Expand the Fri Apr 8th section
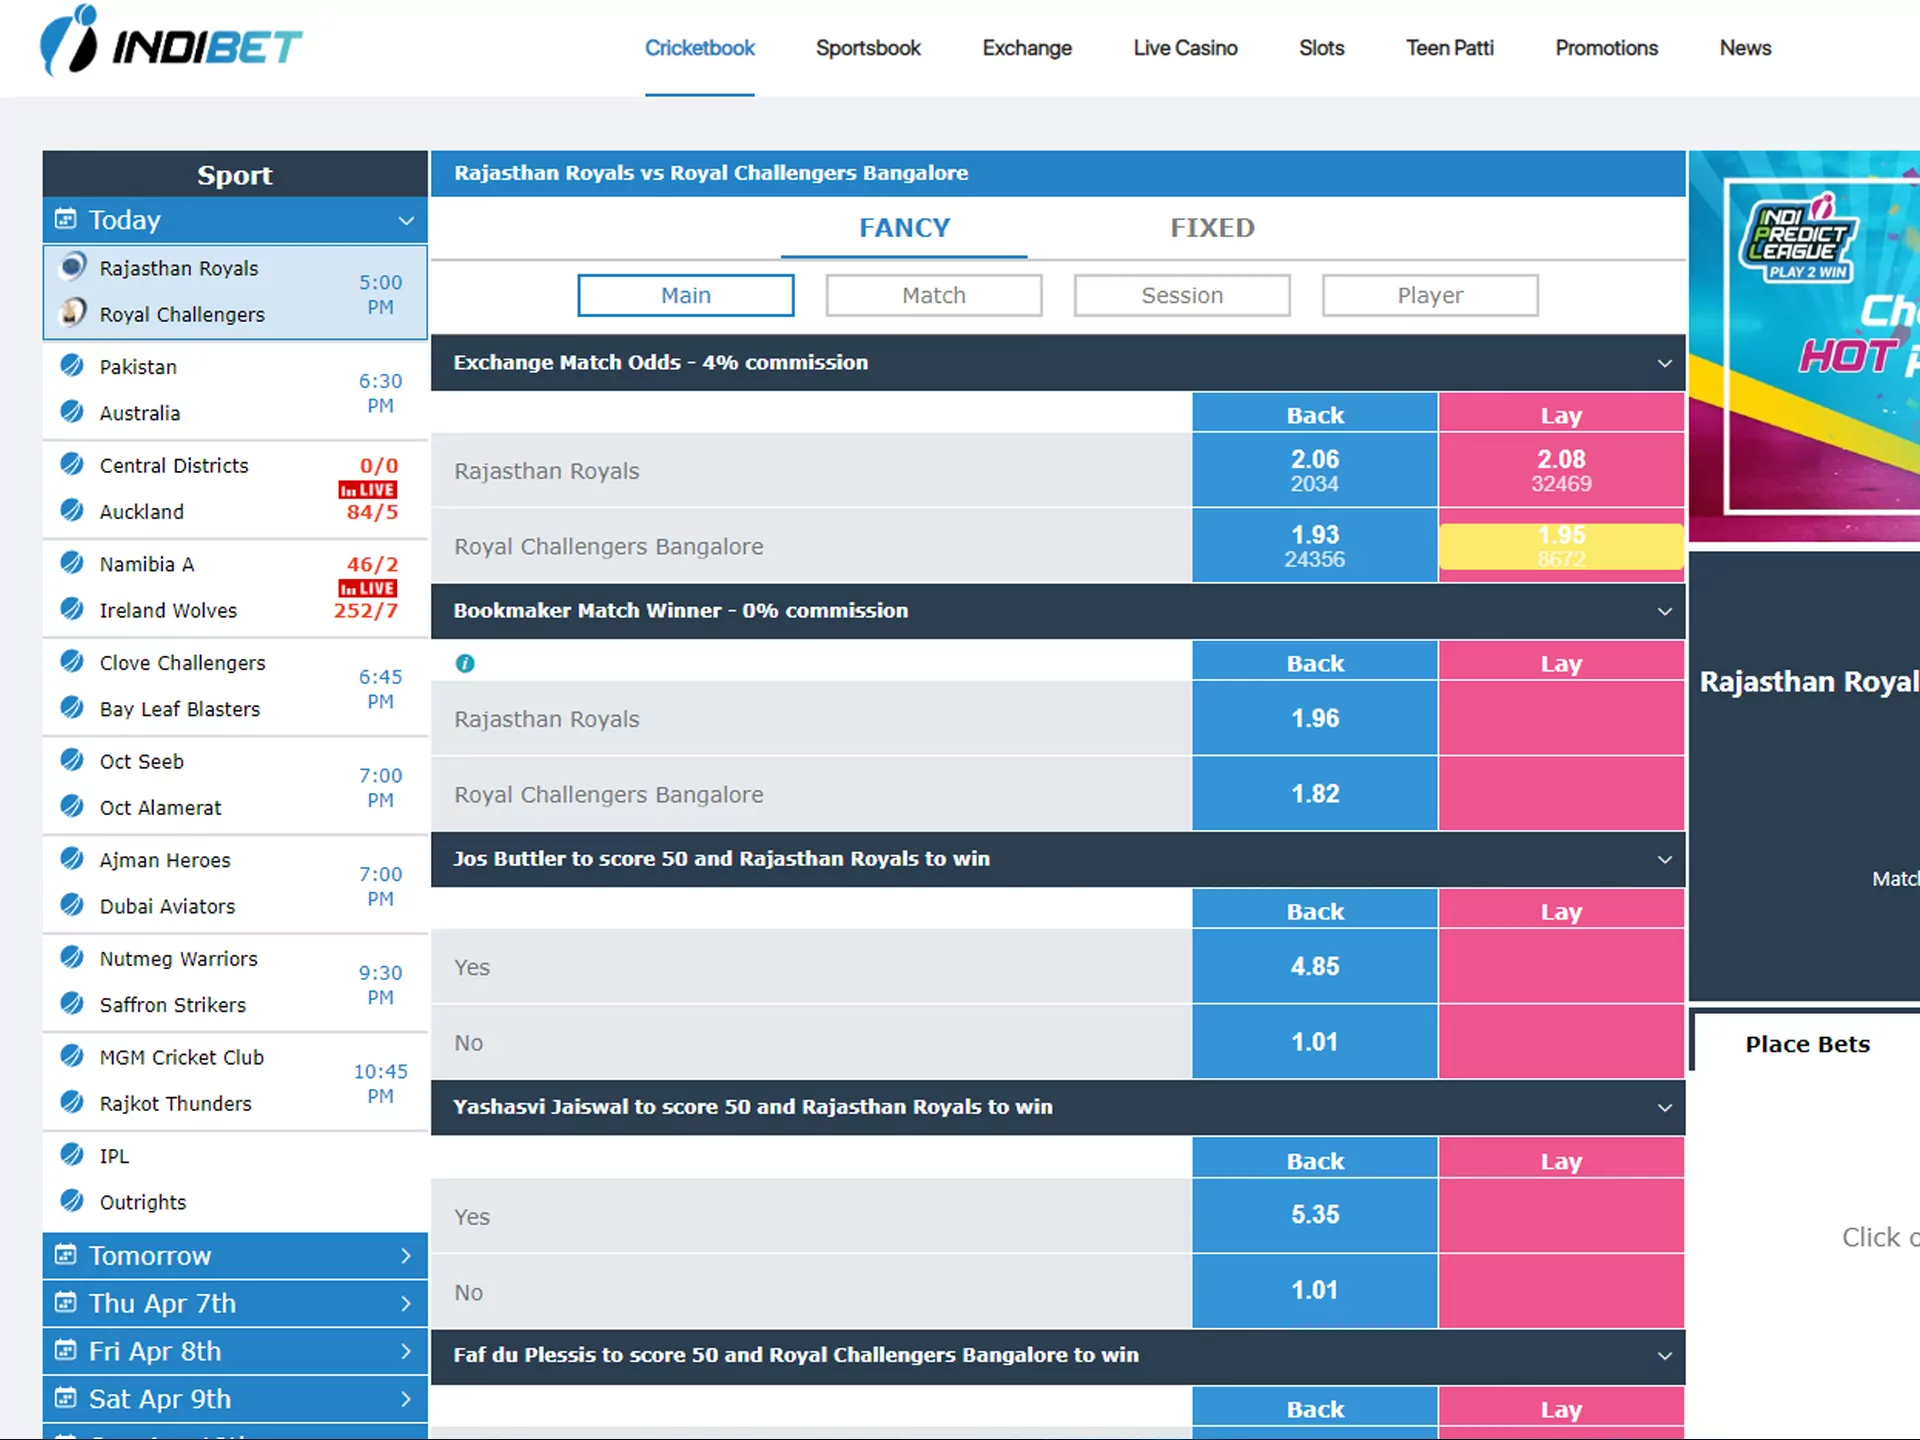 406,1352
